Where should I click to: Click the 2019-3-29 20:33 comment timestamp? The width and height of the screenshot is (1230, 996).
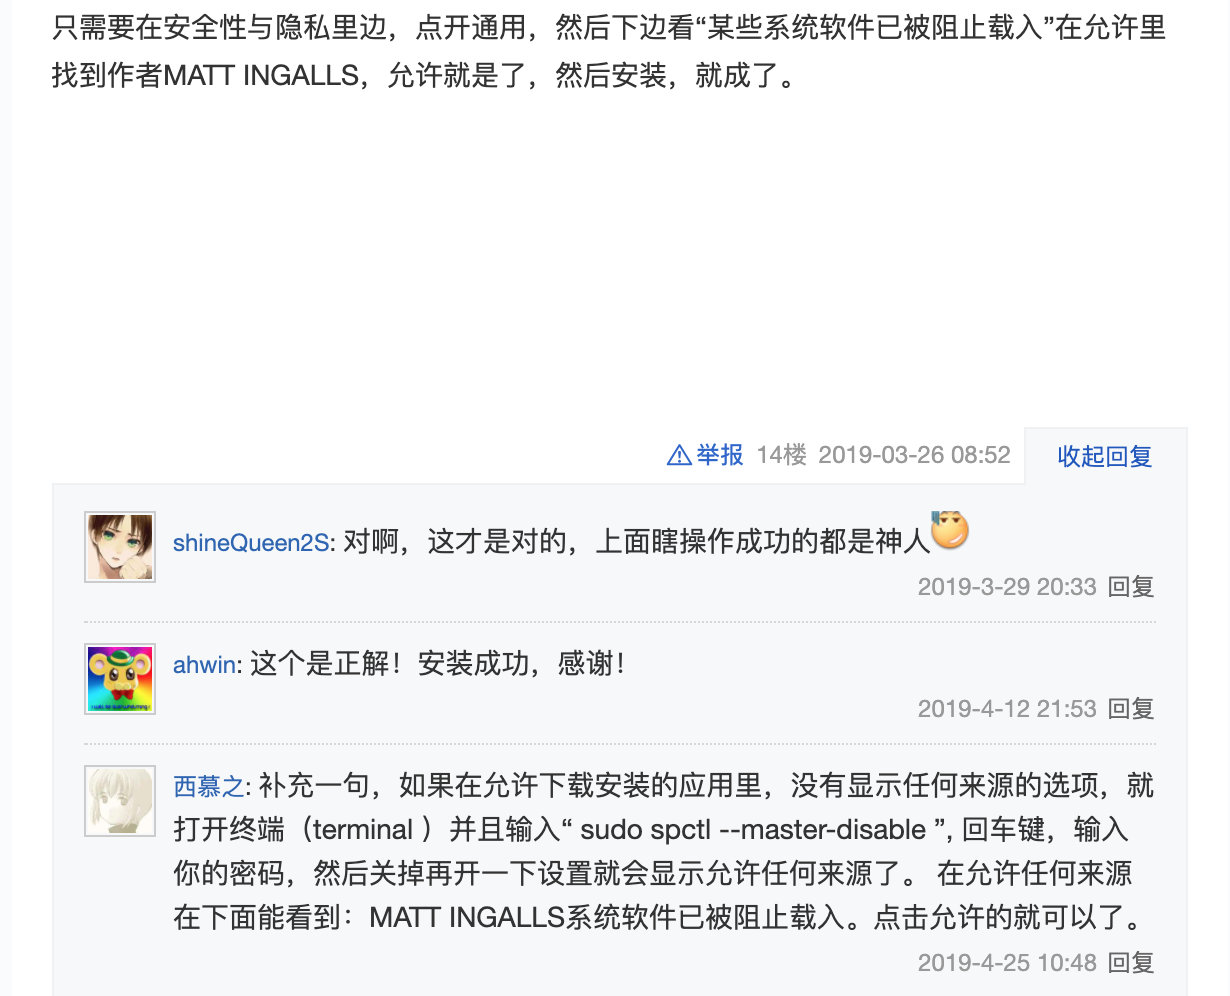click(1007, 587)
